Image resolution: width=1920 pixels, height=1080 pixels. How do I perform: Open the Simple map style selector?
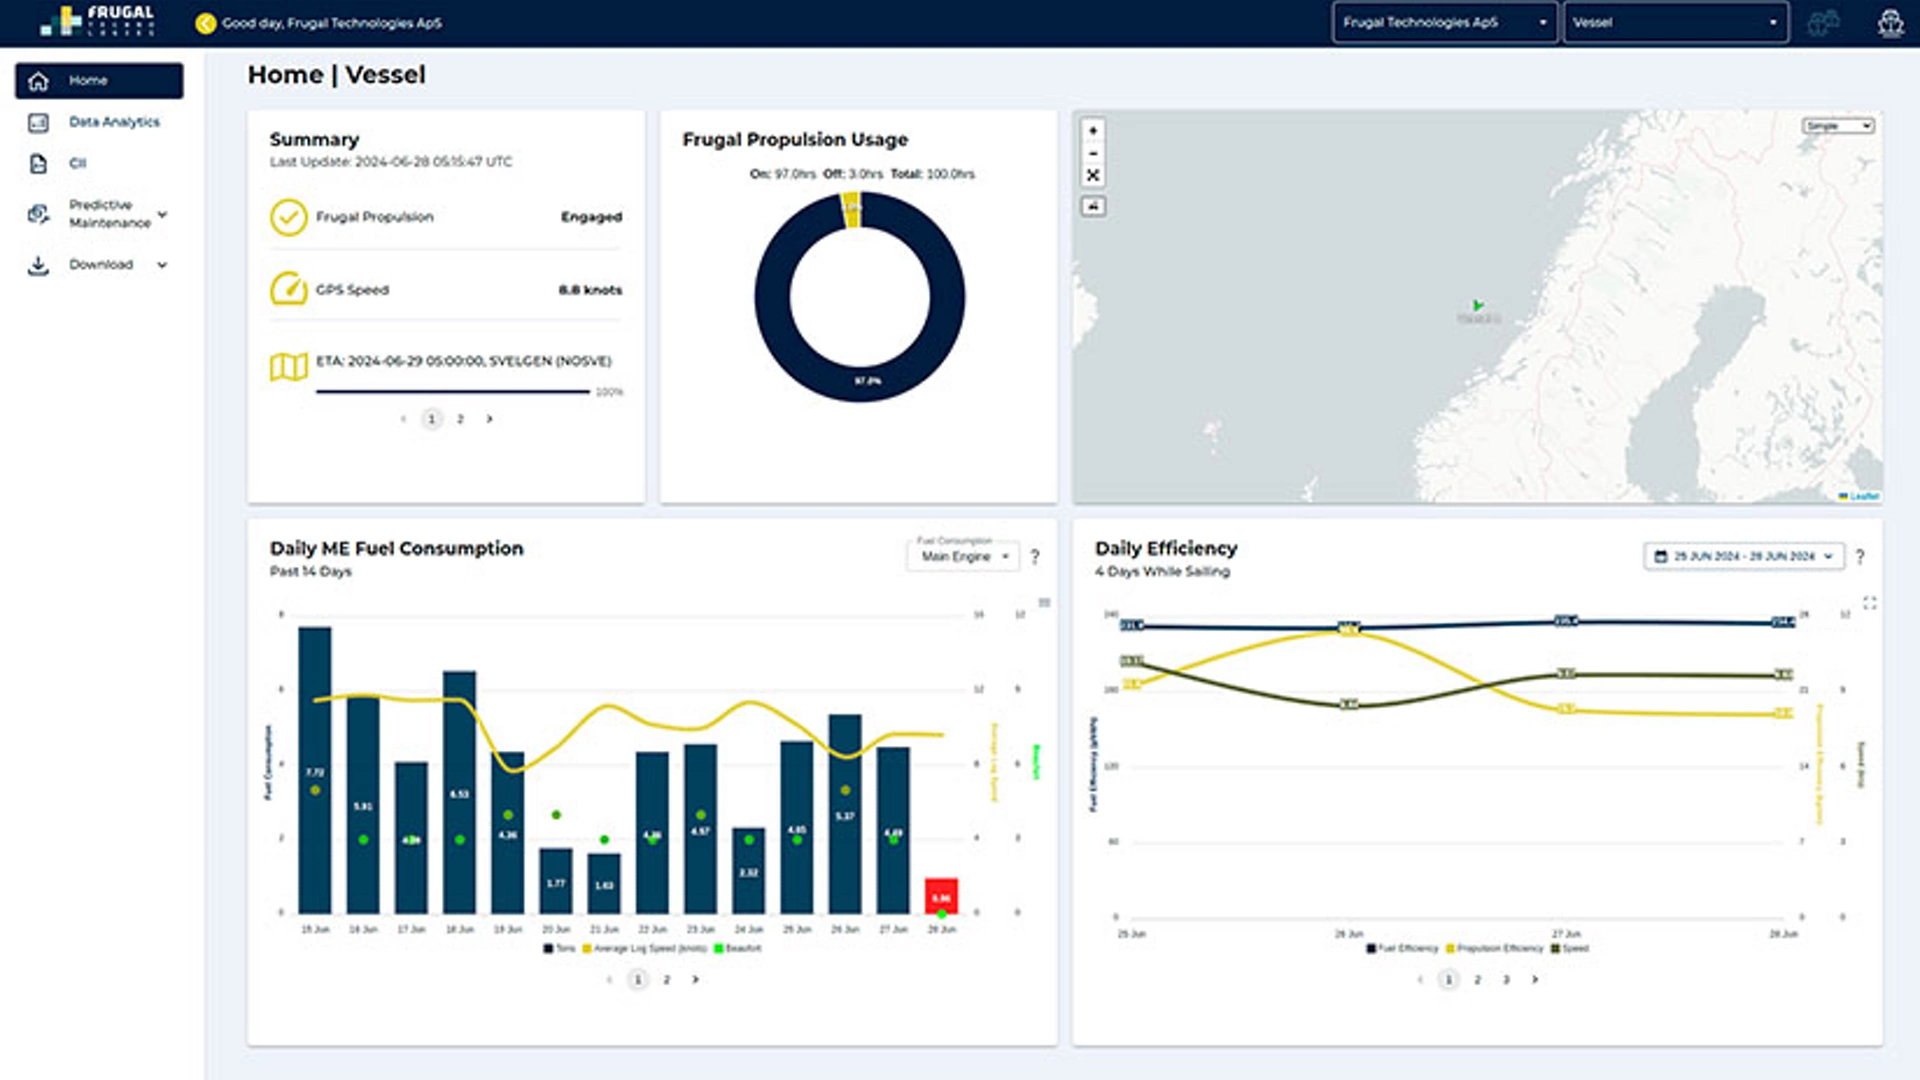click(x=1838, y=126)
